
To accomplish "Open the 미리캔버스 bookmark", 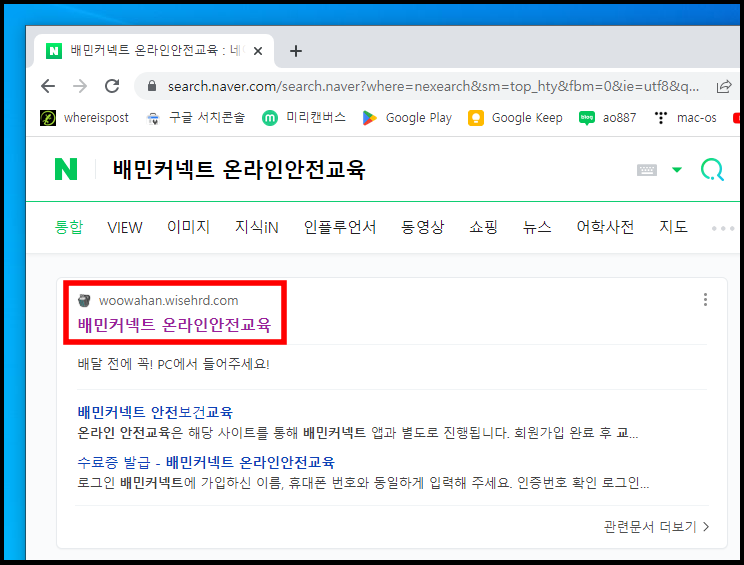I will click(304, 118).
